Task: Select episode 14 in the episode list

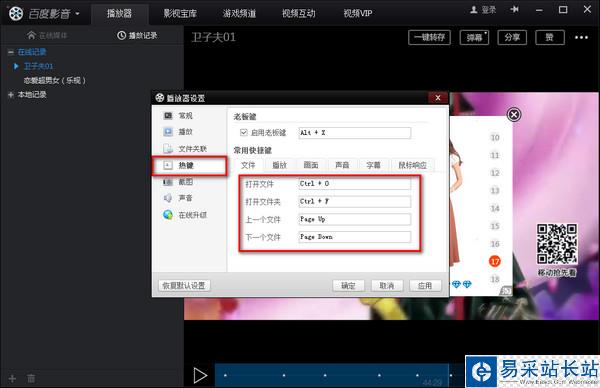Action: click(x=495, y=208)
